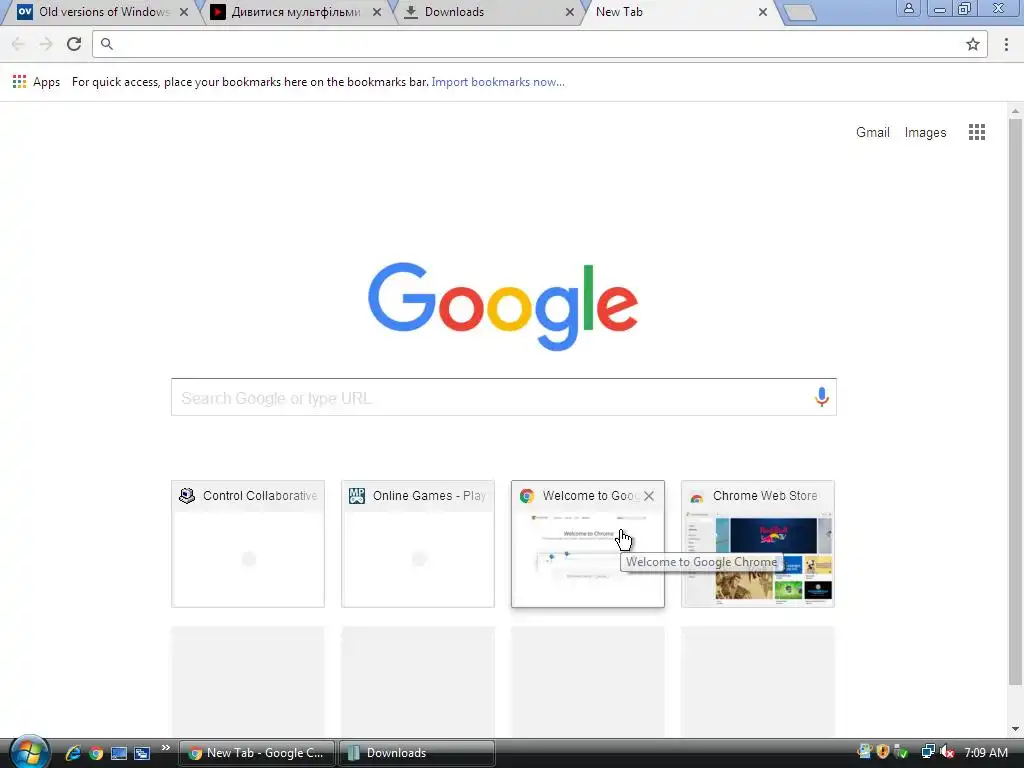
Task: Close the New Tab tab
Action: (x=763, y=12)
